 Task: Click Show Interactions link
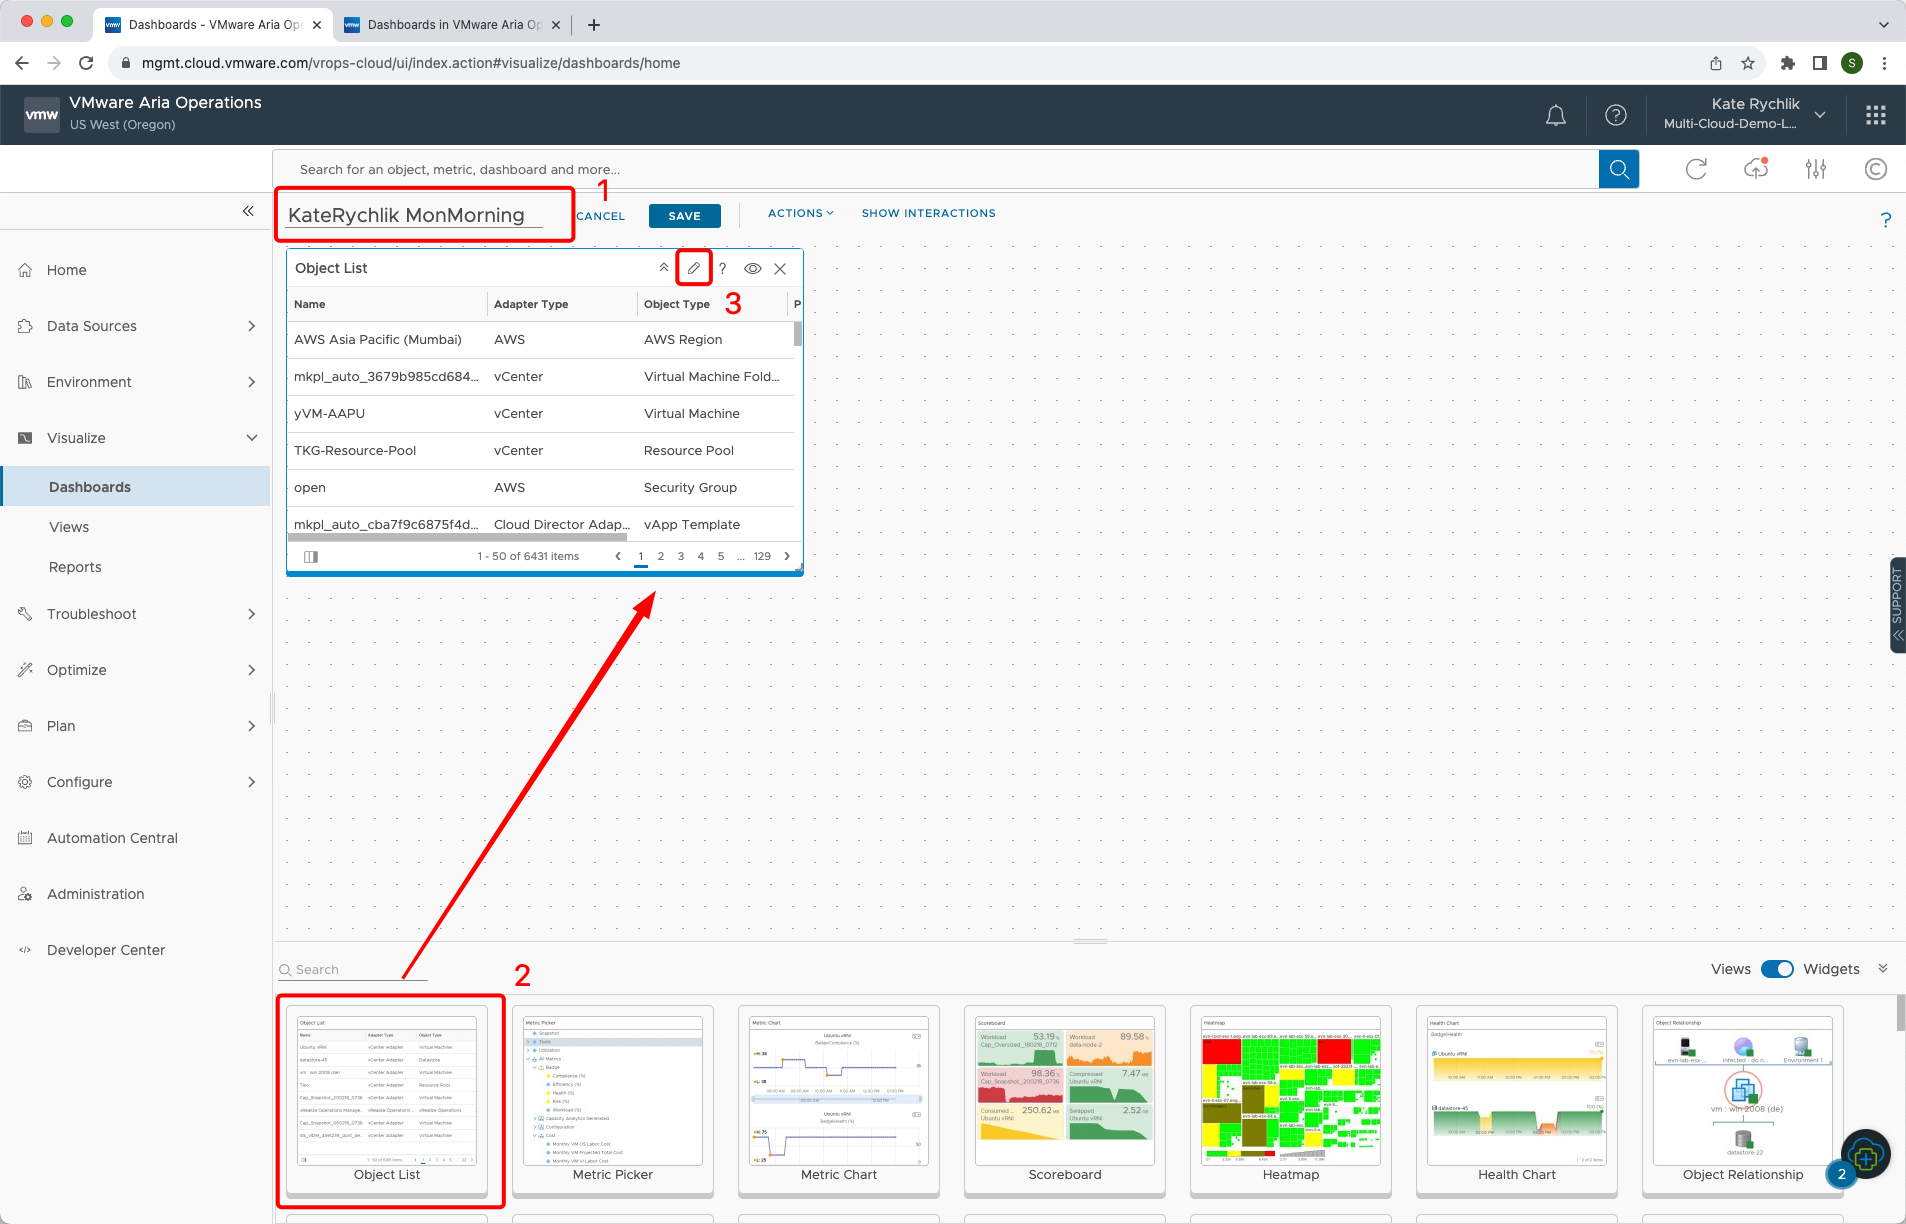click(x=927, y=213)
